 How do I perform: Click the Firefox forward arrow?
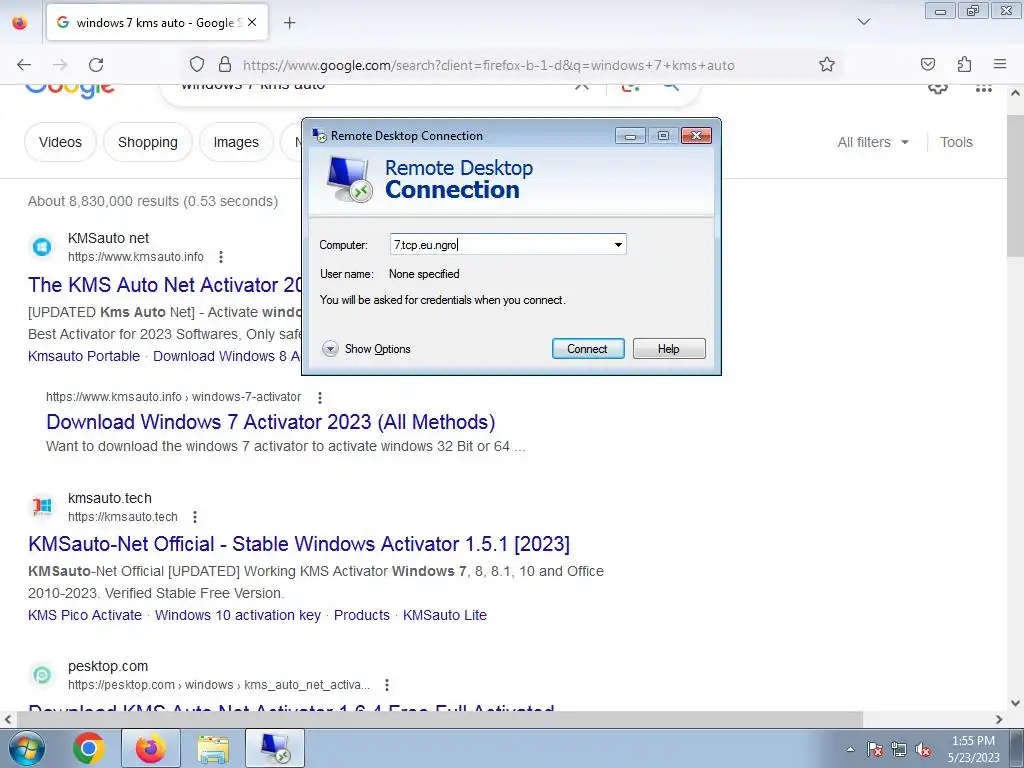60,65
